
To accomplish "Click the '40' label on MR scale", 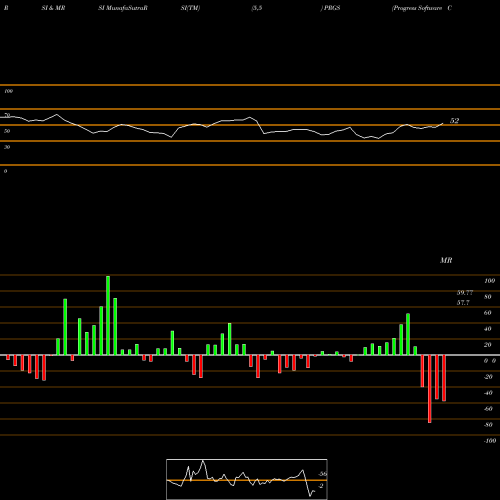I will pos(487,329).
